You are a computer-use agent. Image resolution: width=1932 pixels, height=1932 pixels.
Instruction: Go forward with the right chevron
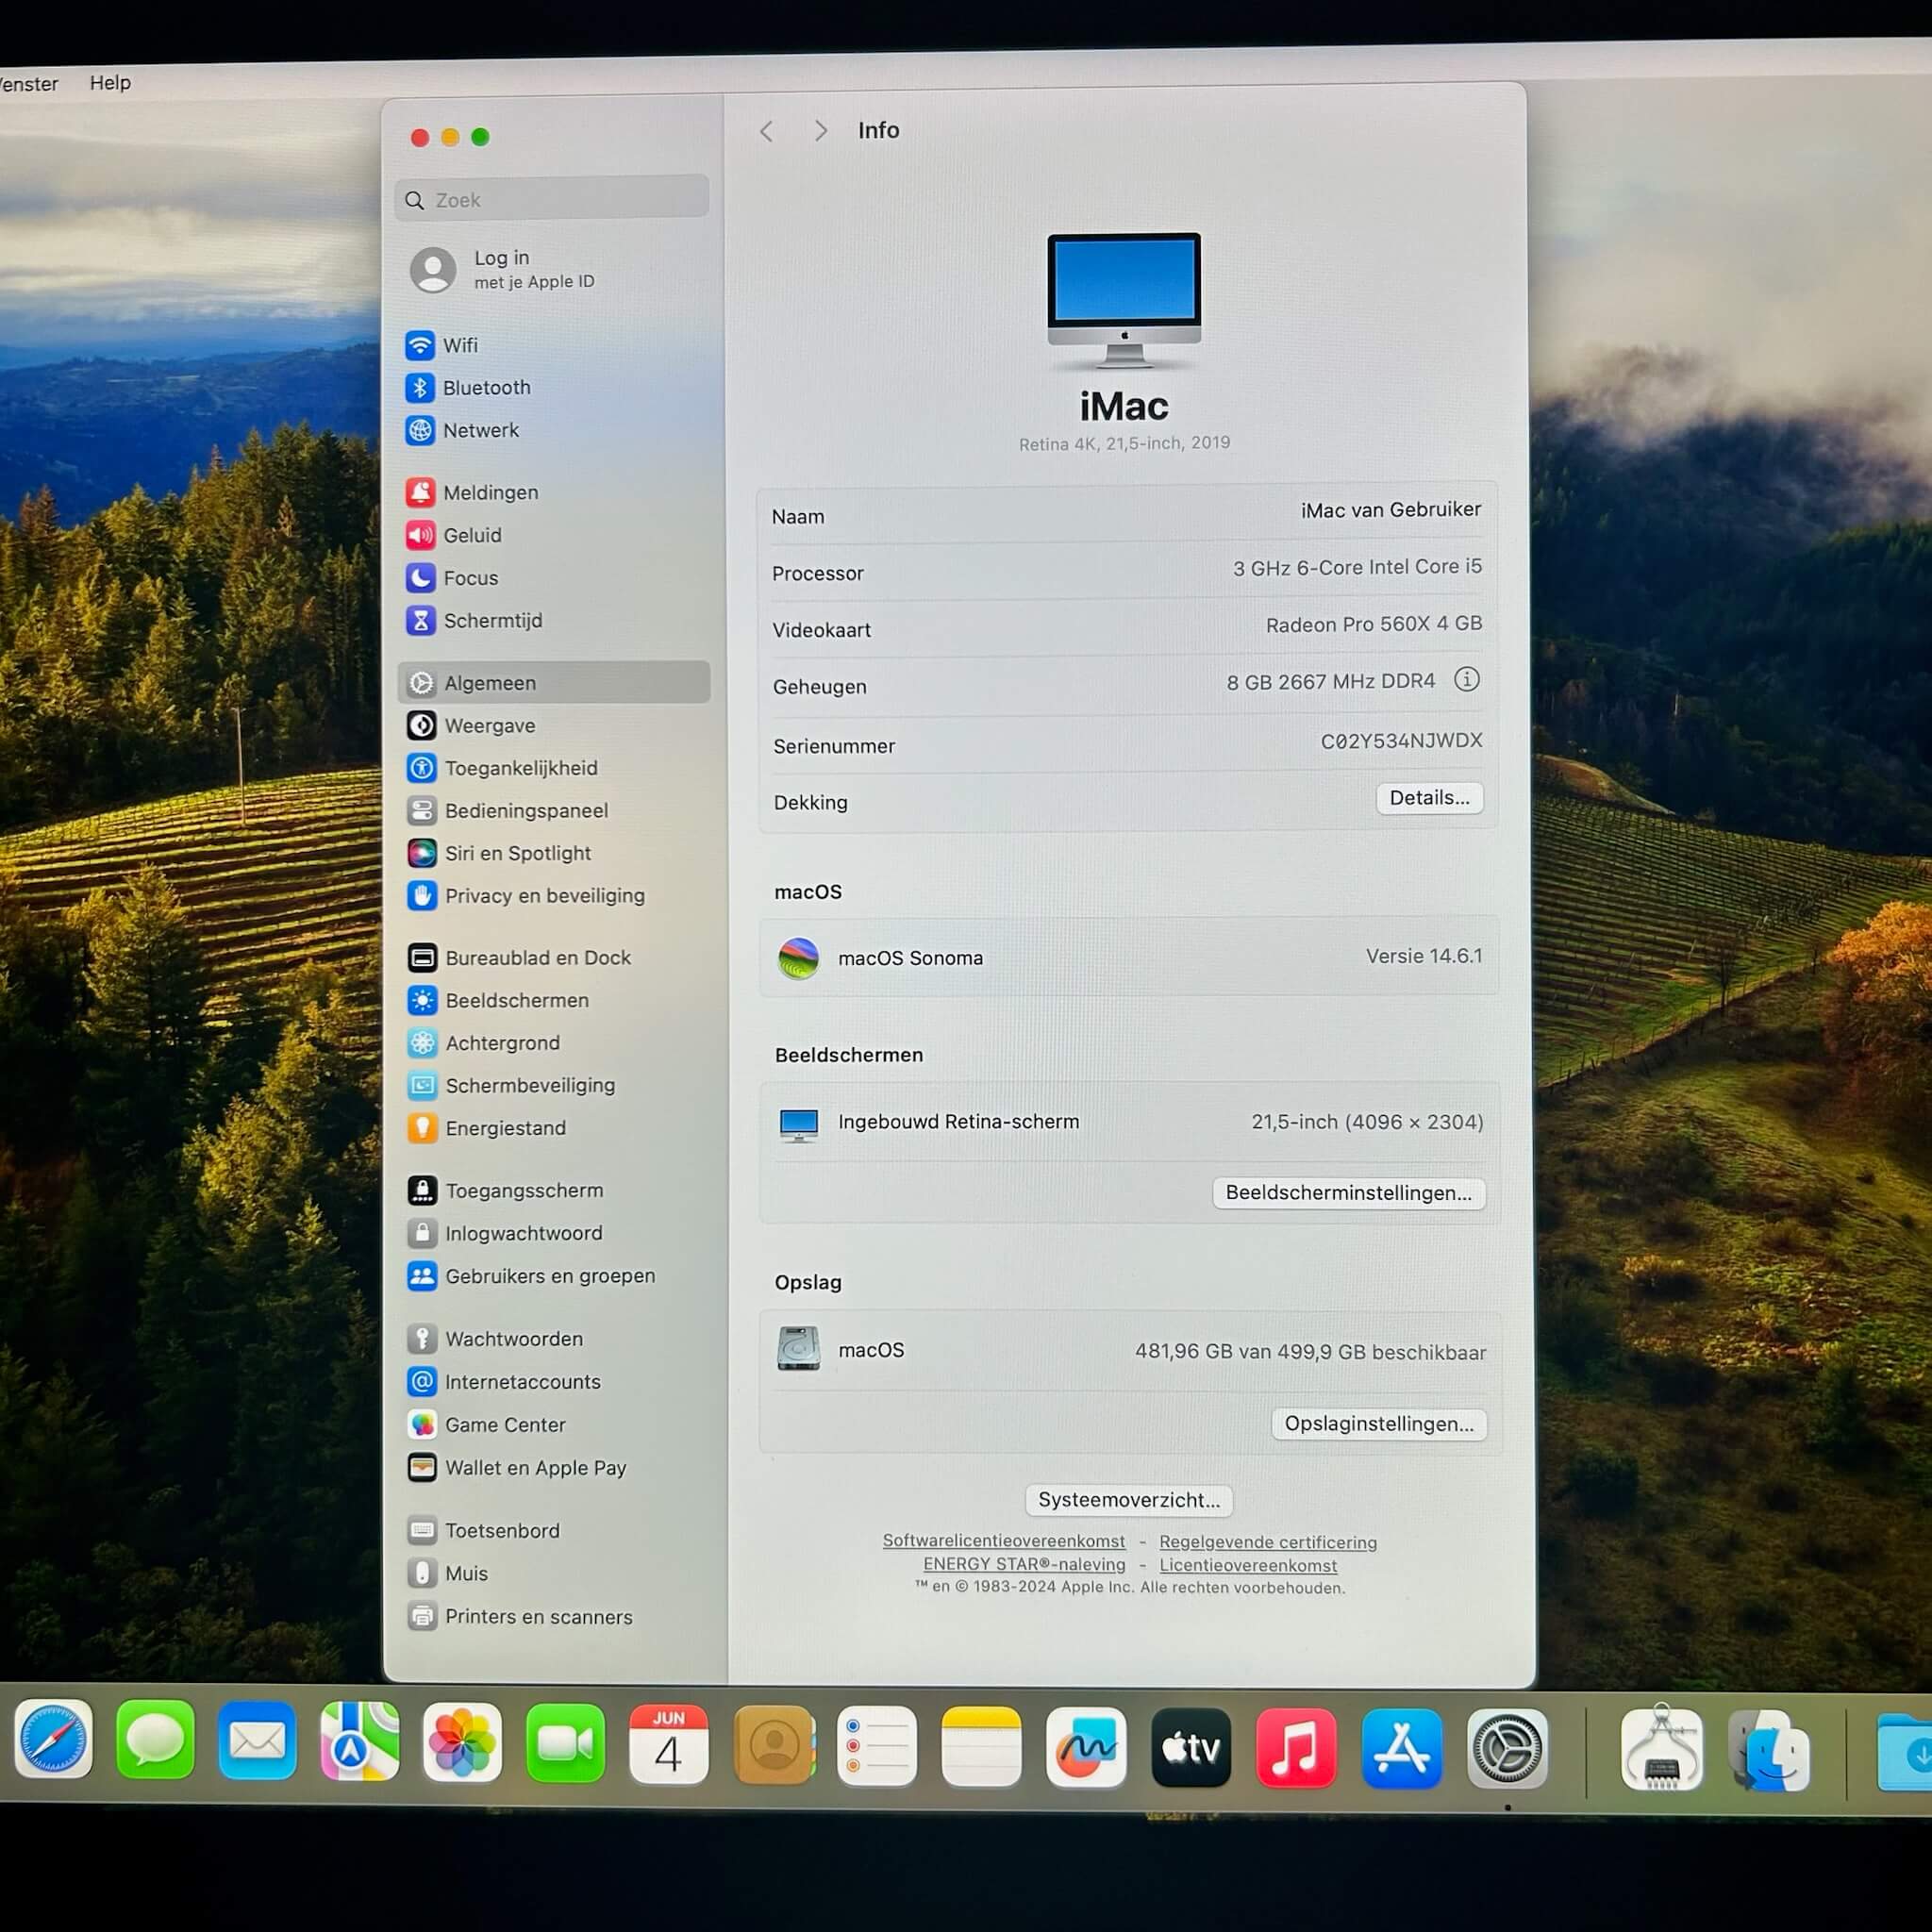820,131
